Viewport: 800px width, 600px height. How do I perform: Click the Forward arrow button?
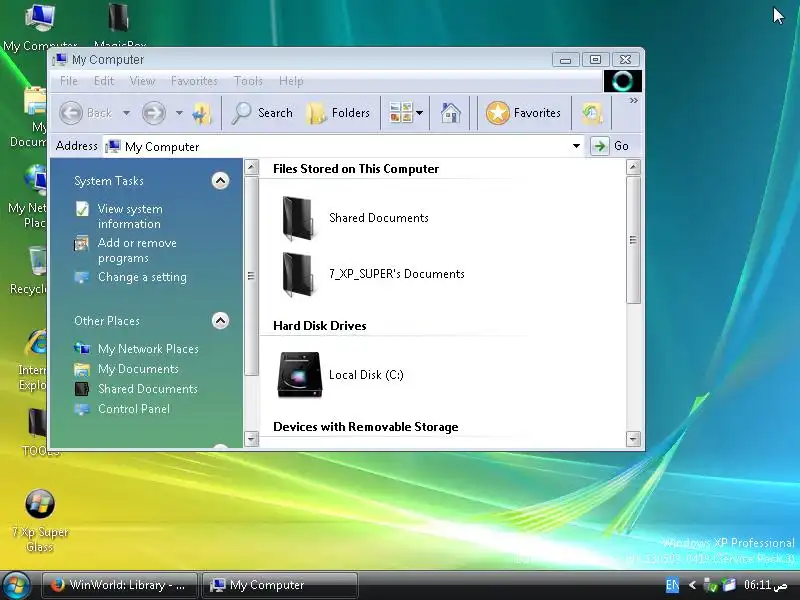tap(154, 113)
